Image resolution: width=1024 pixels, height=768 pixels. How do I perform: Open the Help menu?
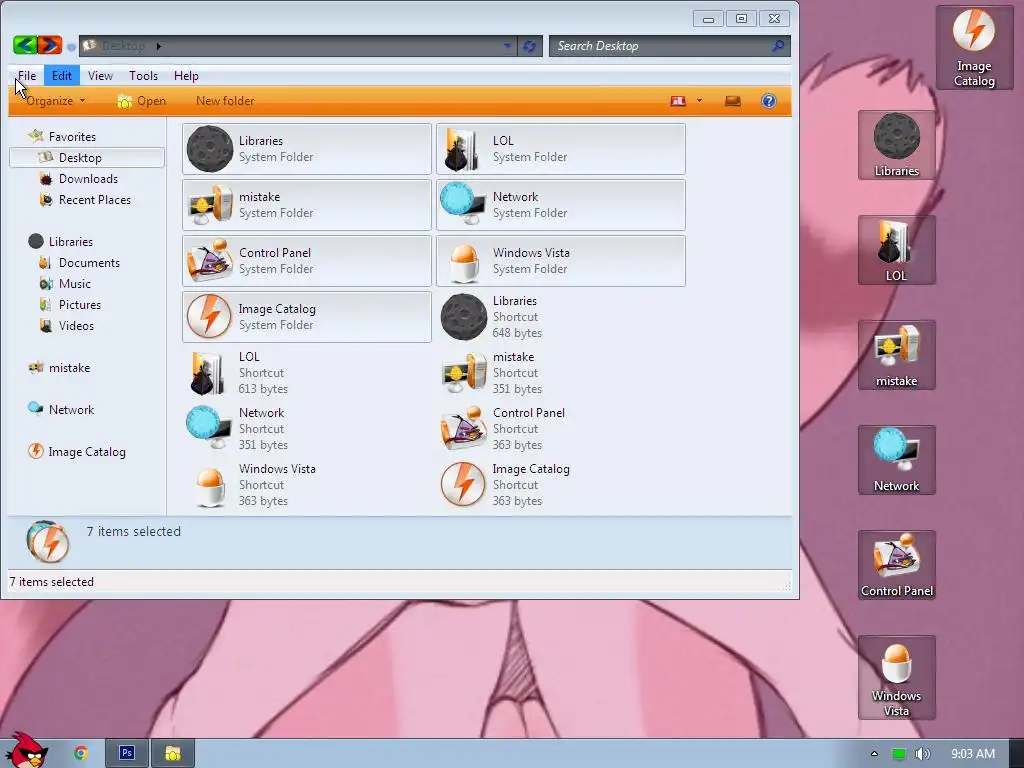(186, 76)
